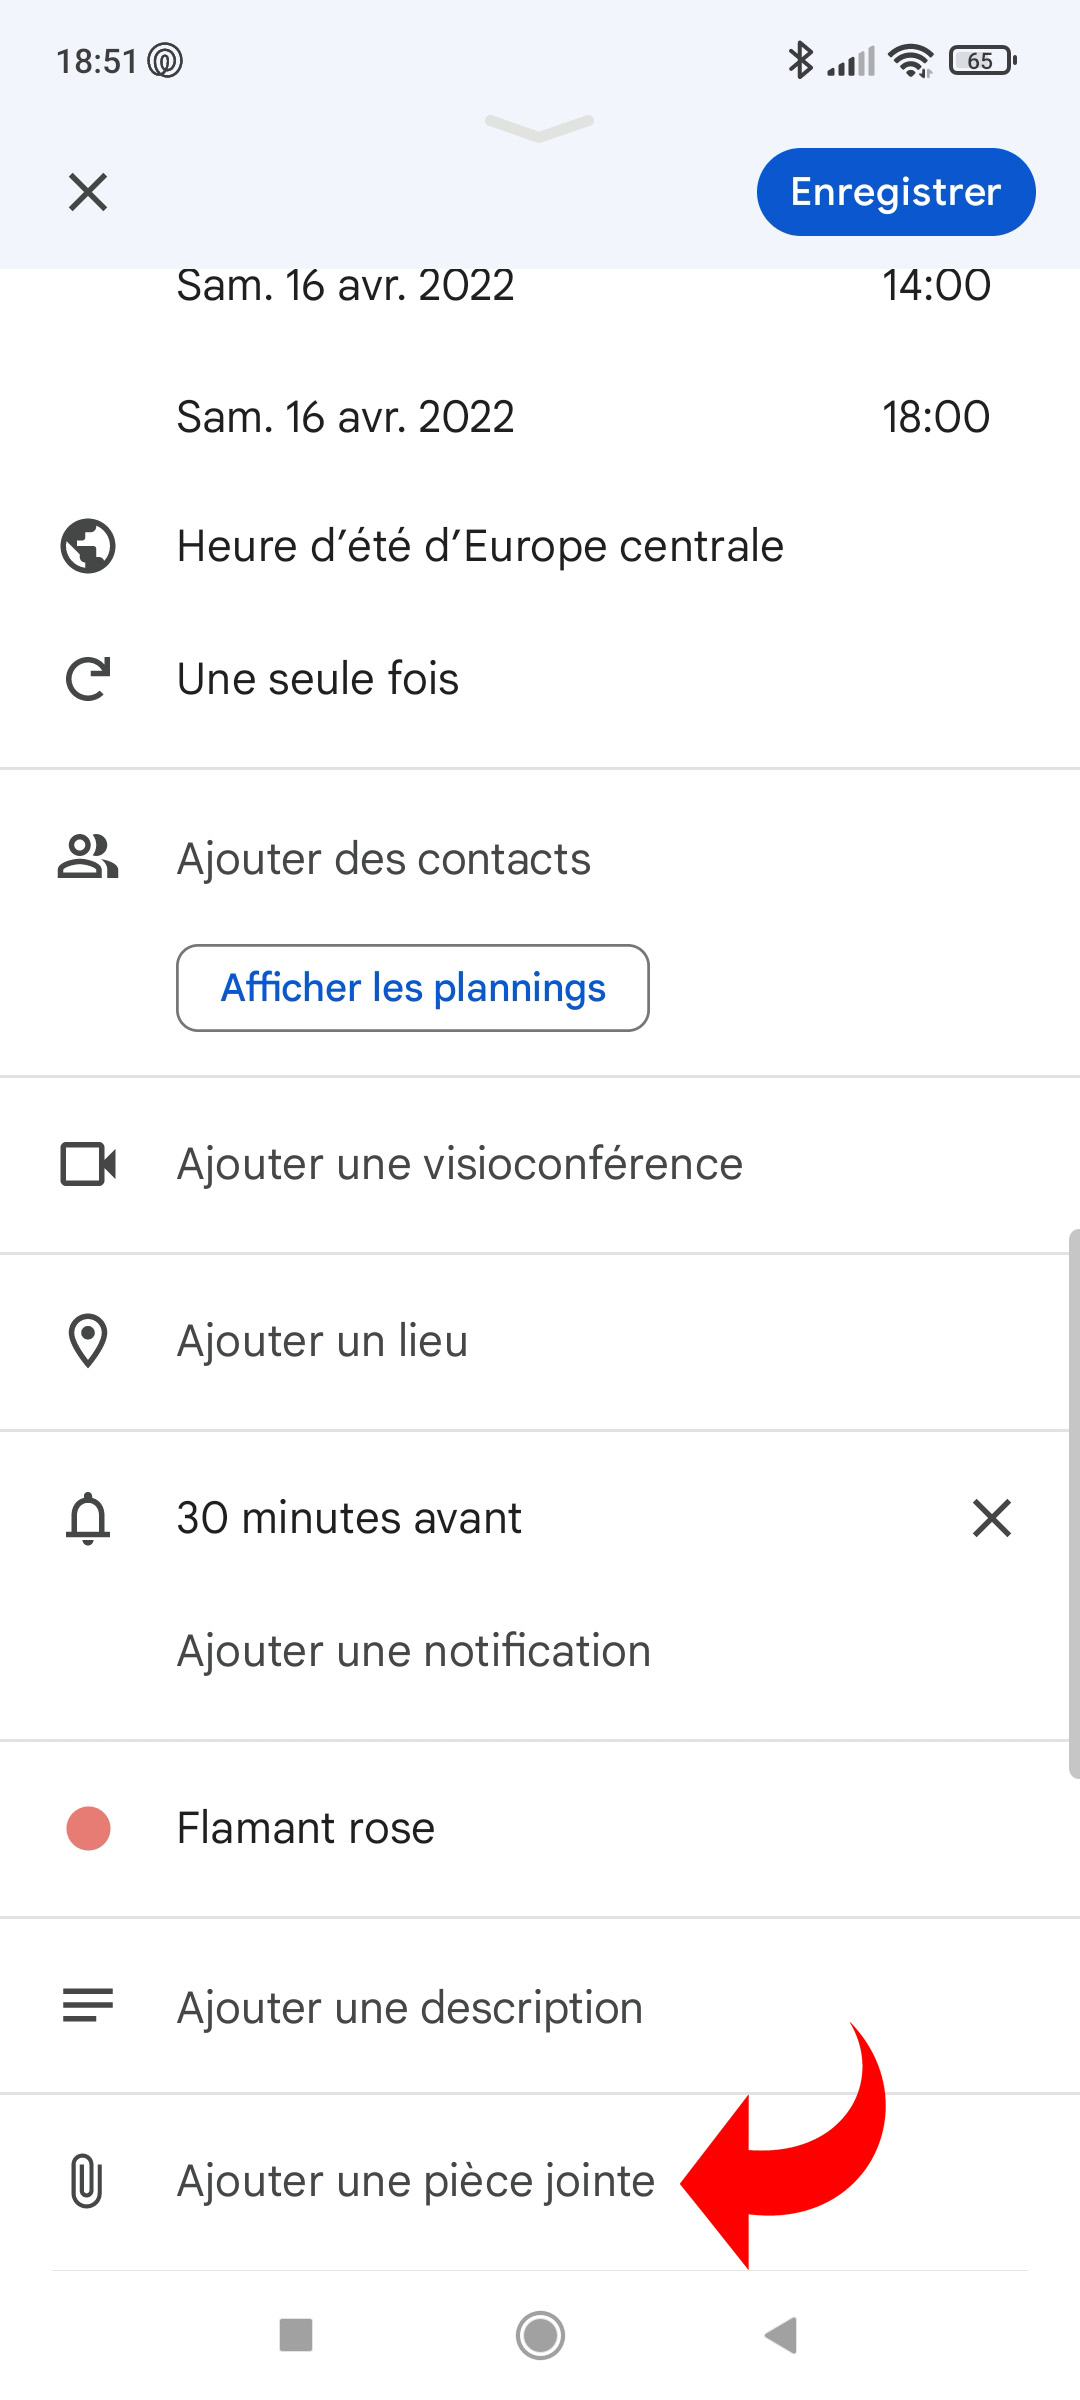Tap the contacts people icon
The height and width of the screenshot is (2400, 1080).
[88, 858]
